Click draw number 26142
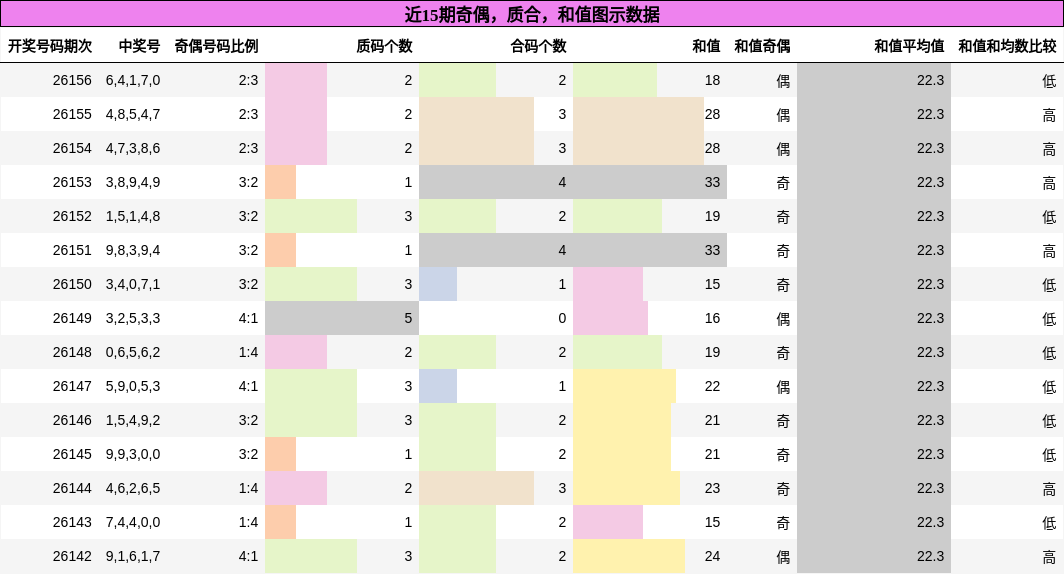1064x574 pixels. 72,556
